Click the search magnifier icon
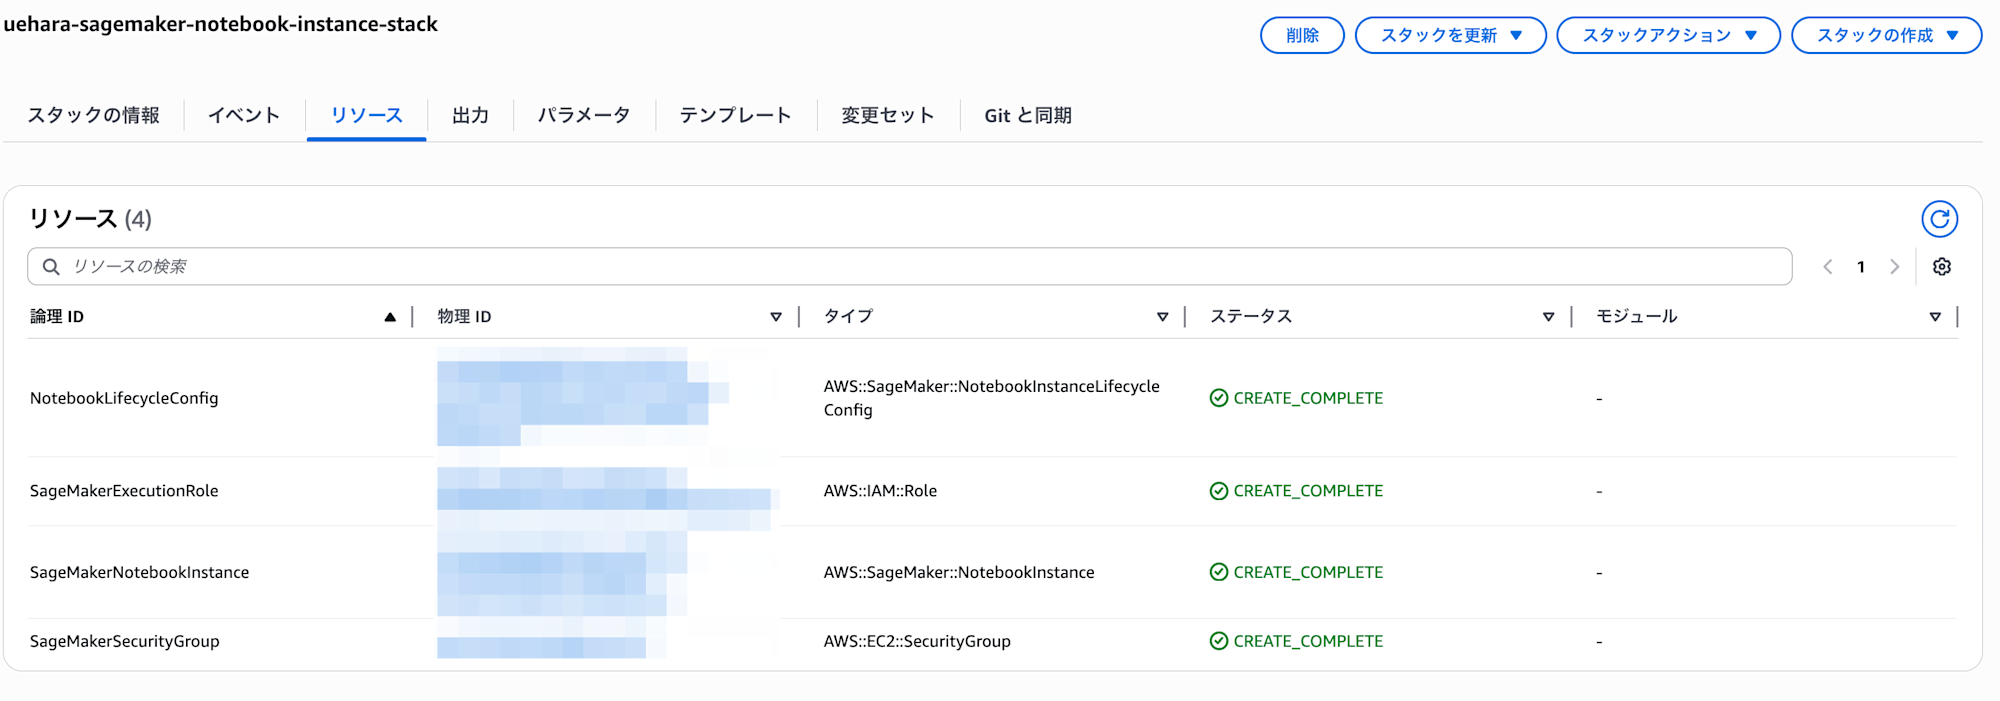The height and width of the screenshot is (701, 2000). pyautogui.click(x=51, y=267)
